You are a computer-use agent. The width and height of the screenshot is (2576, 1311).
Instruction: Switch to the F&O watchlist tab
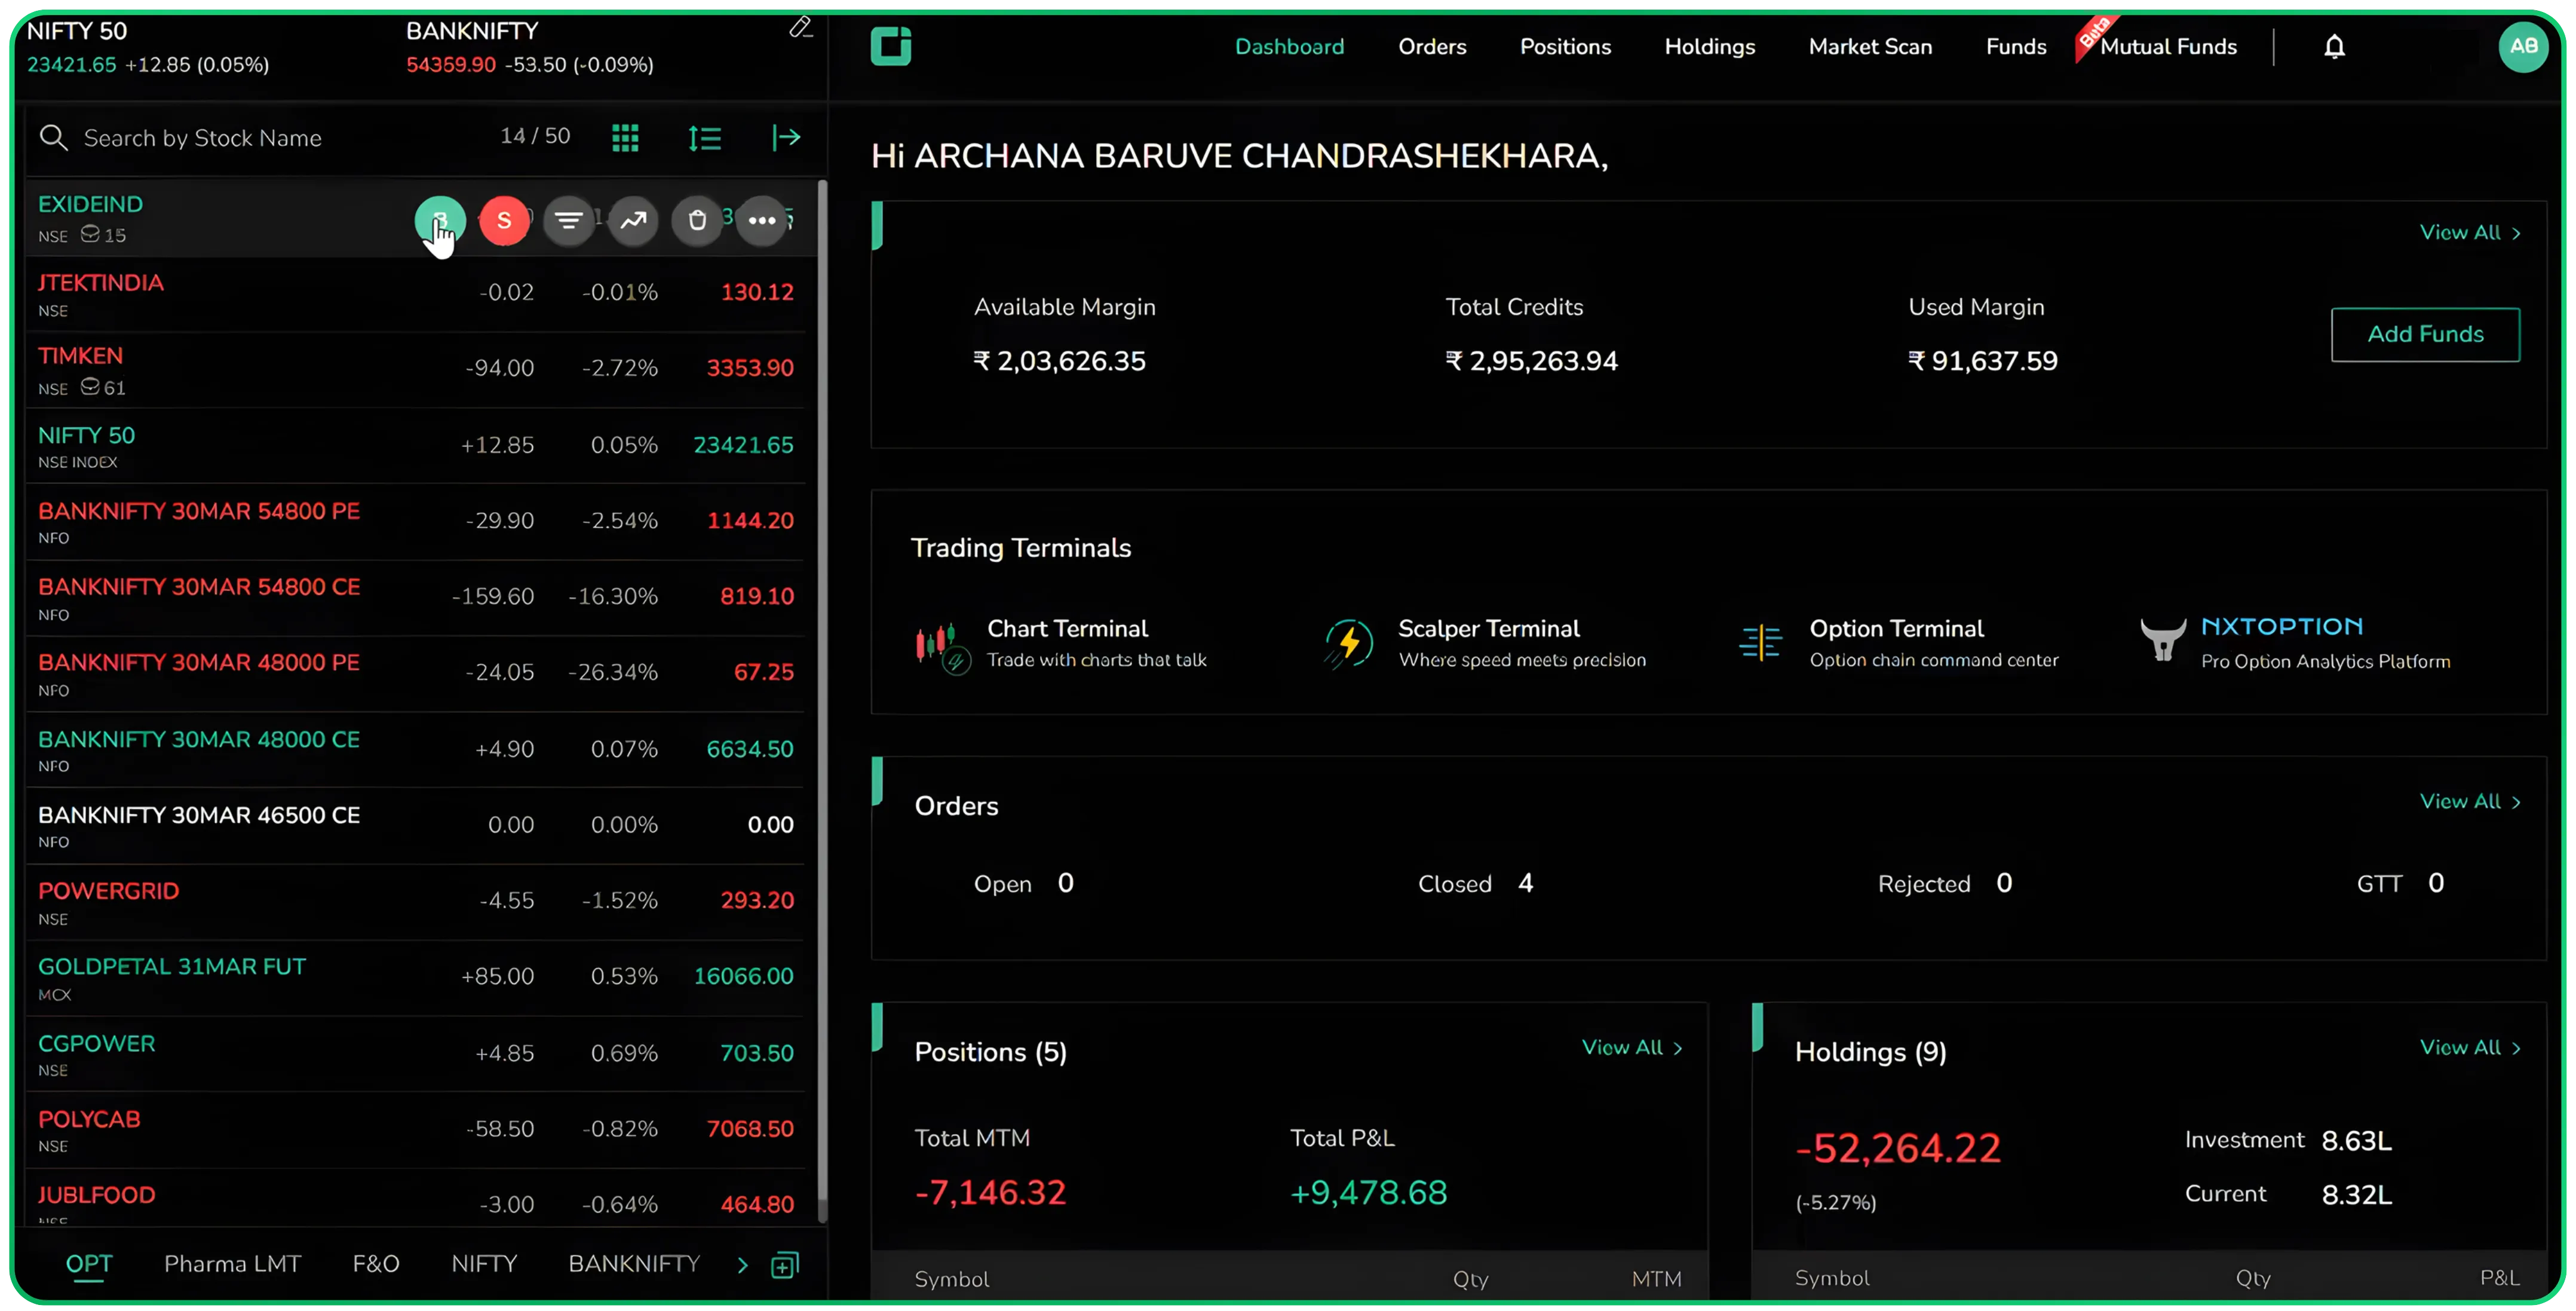tap(377, 1263)
